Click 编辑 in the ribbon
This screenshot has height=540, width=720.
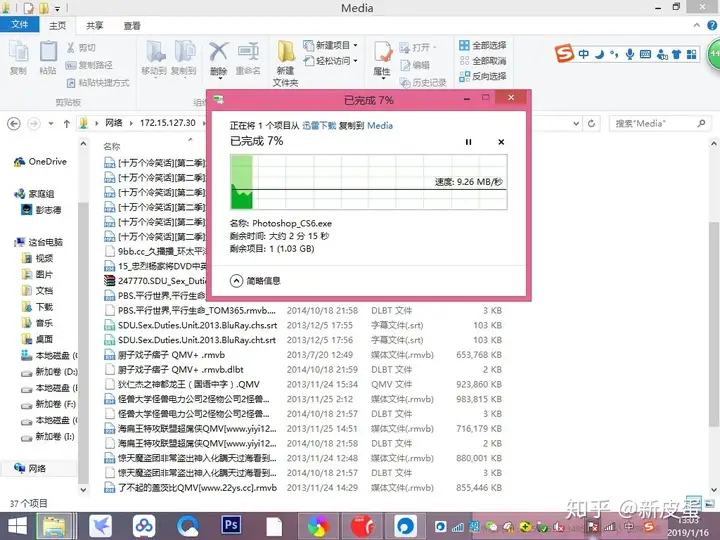click(x=416, y=65)
